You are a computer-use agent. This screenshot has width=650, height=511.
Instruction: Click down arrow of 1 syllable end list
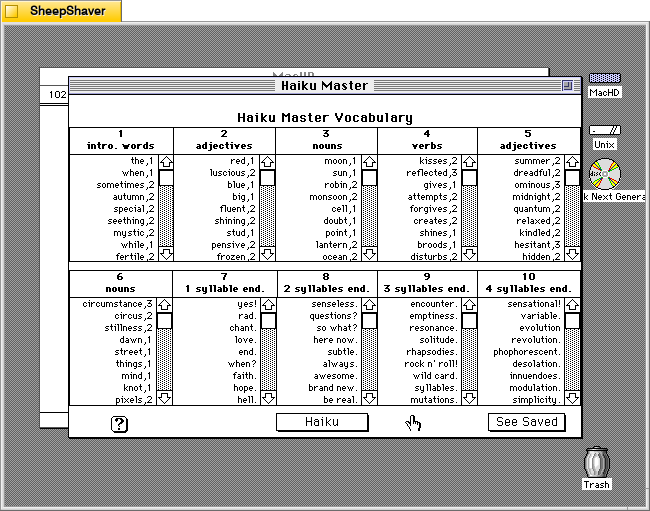click(269, 398)
